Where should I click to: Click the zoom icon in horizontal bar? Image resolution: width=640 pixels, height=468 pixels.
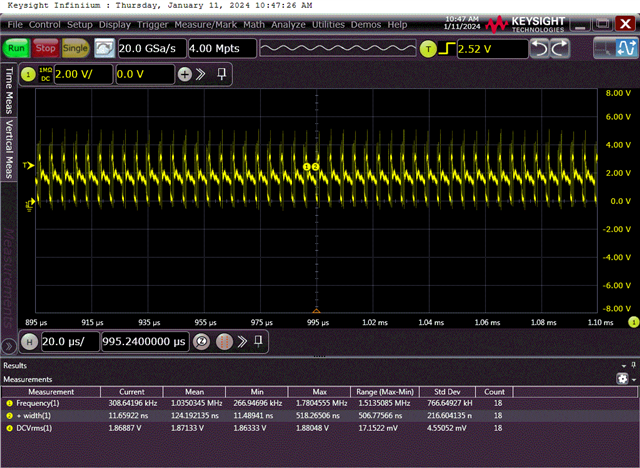[201, 341]
